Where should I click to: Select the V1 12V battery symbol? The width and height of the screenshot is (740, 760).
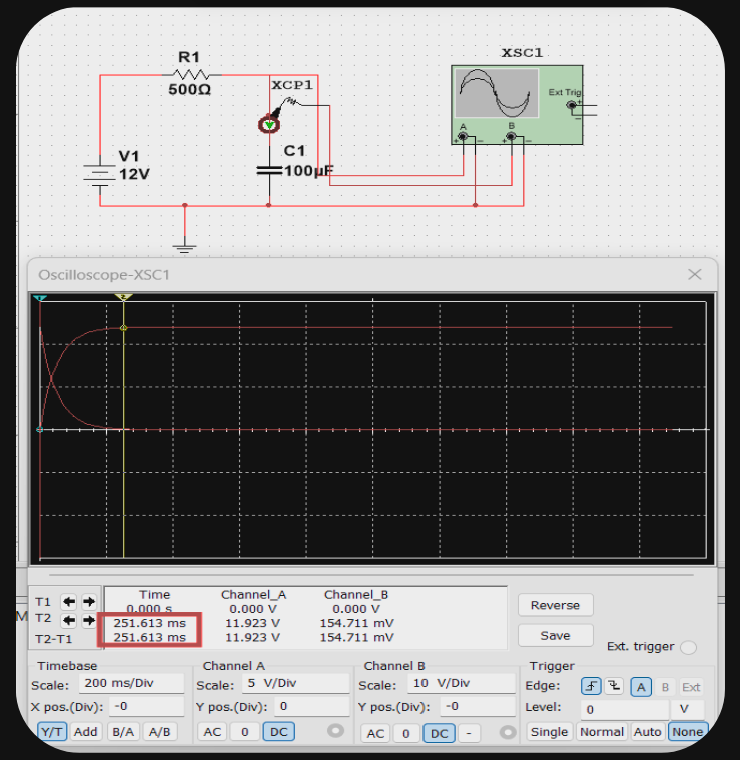(x=100, y=174)
